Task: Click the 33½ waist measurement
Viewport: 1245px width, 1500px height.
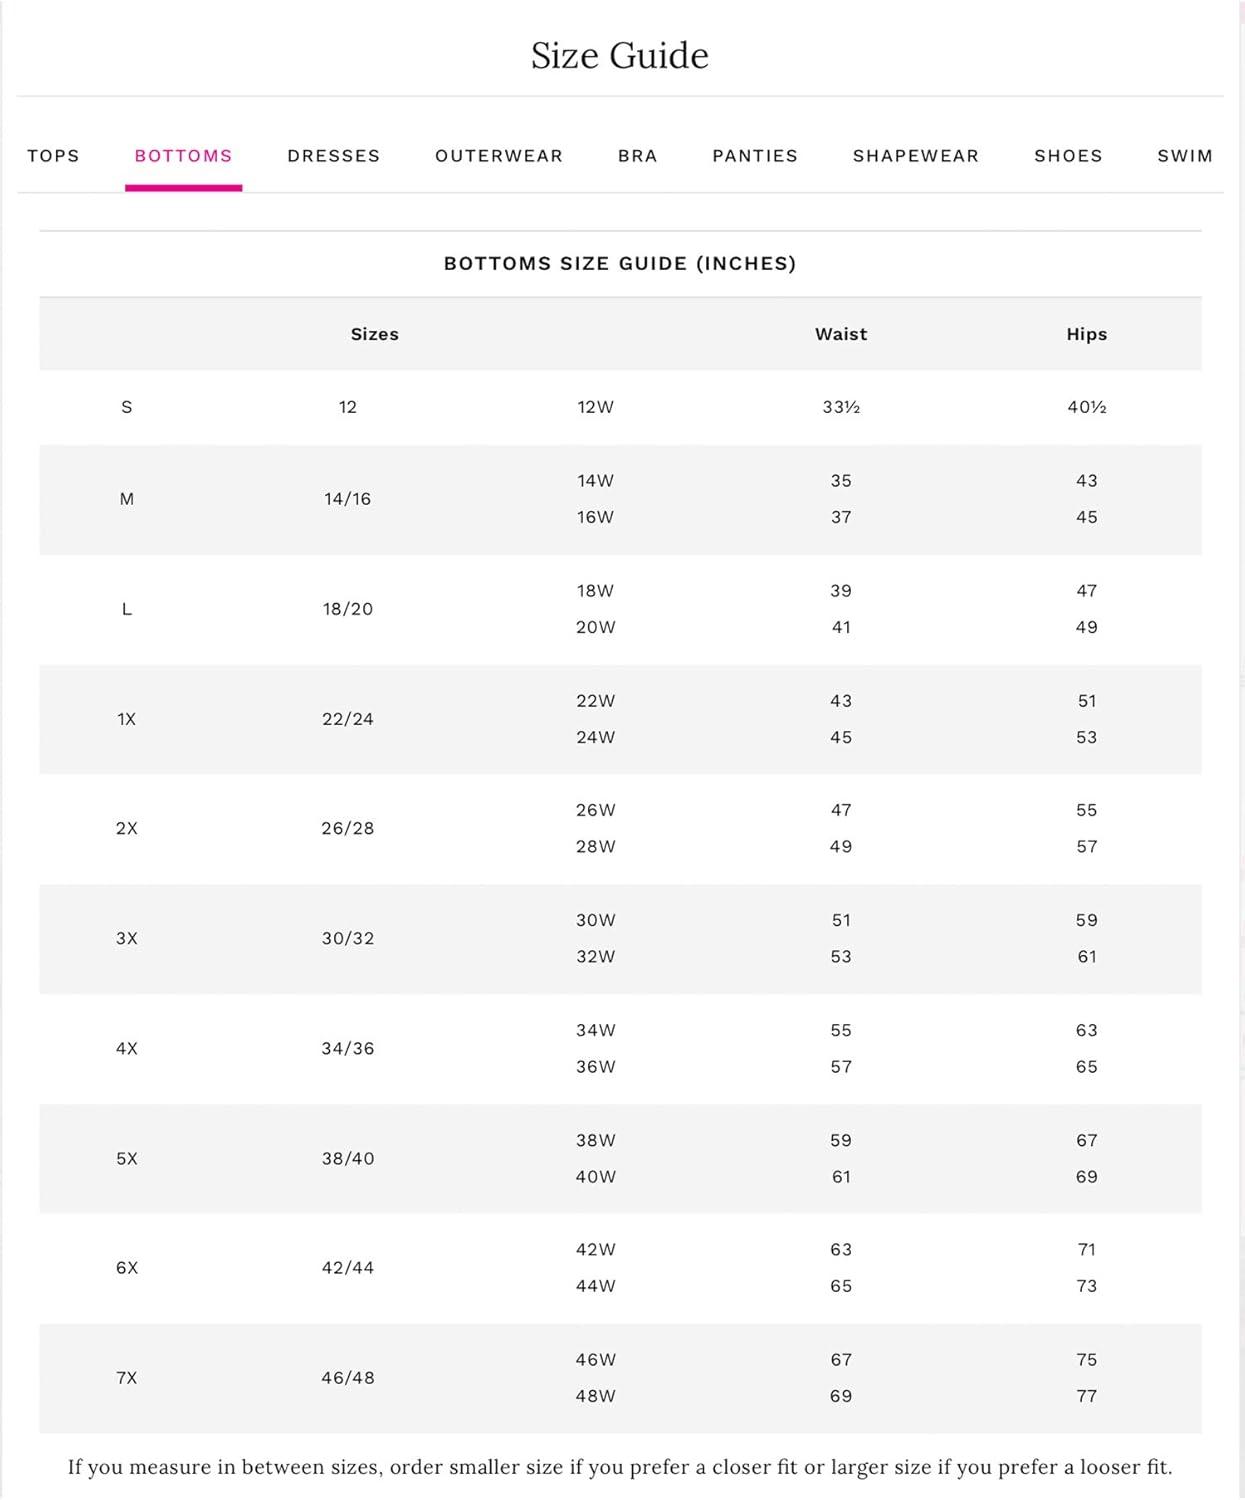Action: [841, 407]
